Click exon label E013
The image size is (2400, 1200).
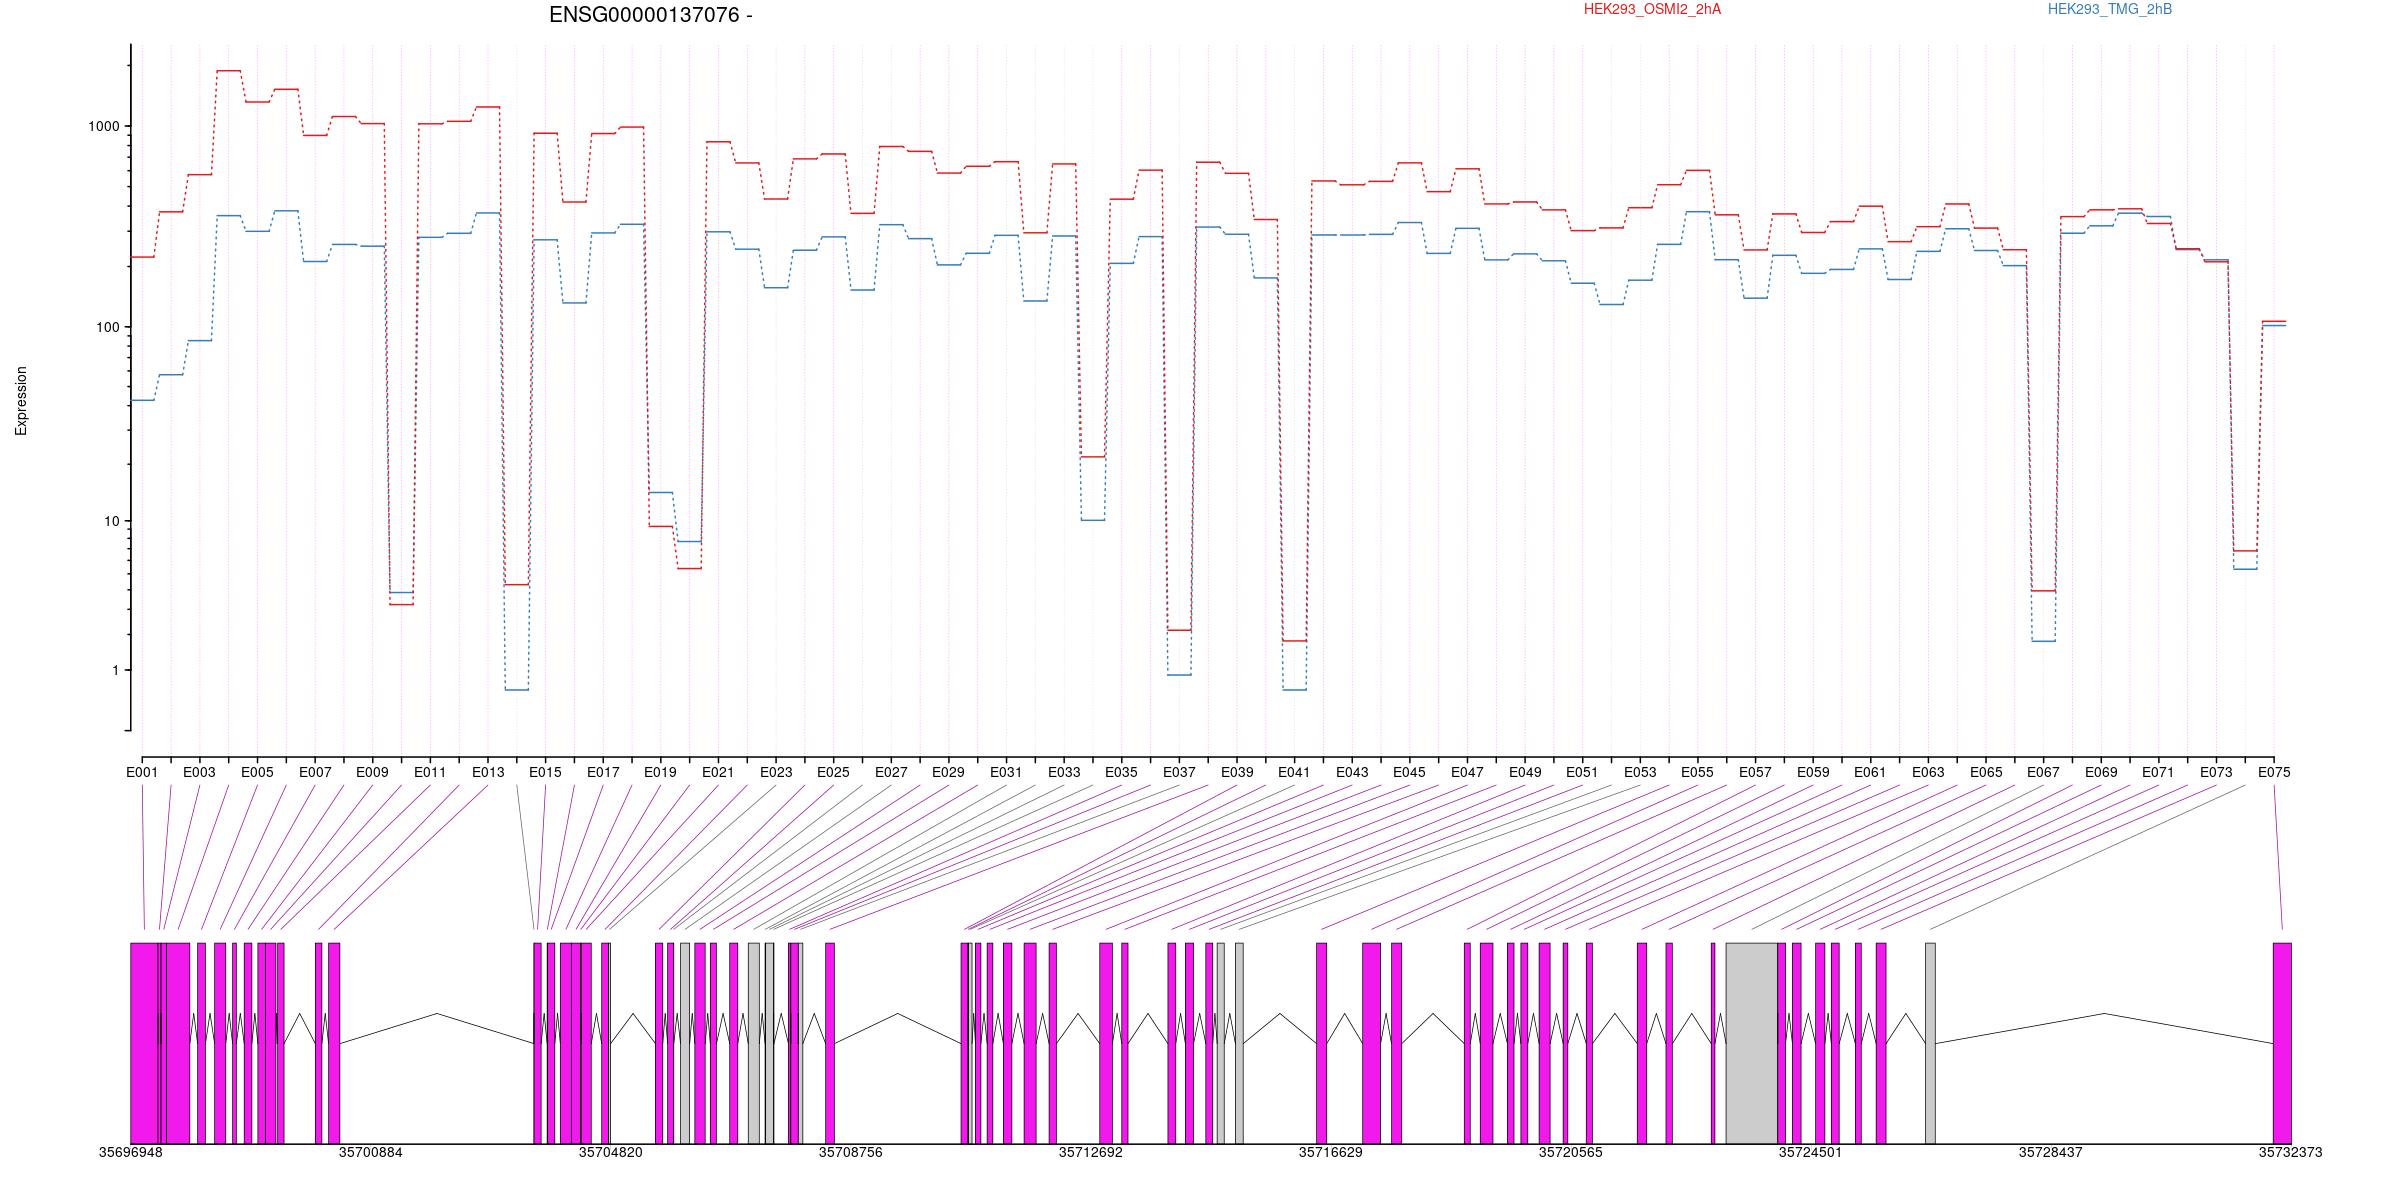coord(488,772)
